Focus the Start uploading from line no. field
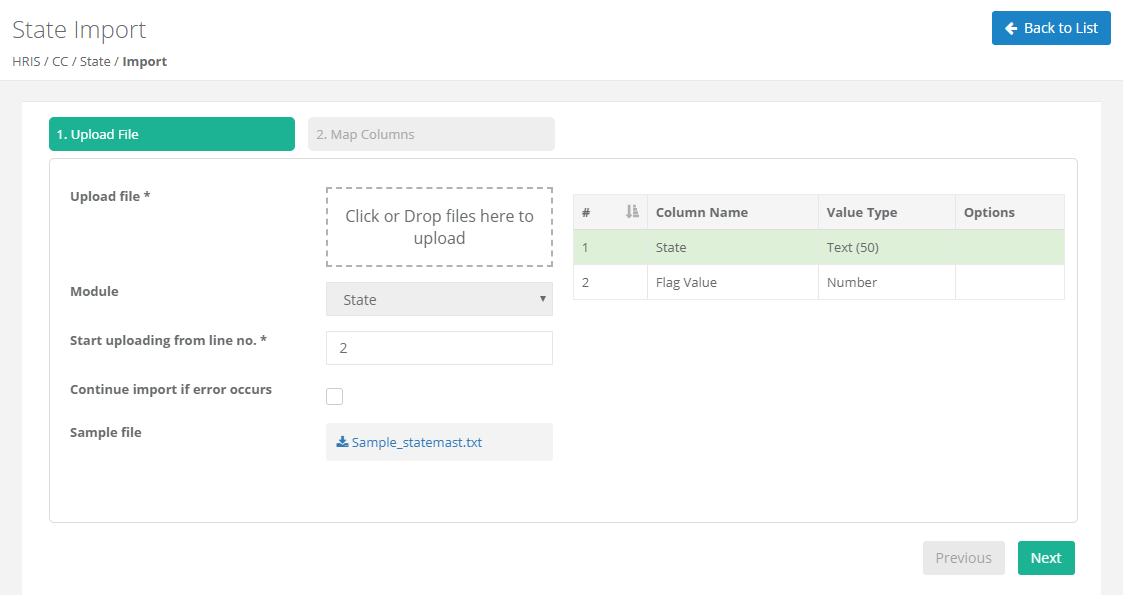The width and height of the screenshot is (1123, 595). coord(439,348)
